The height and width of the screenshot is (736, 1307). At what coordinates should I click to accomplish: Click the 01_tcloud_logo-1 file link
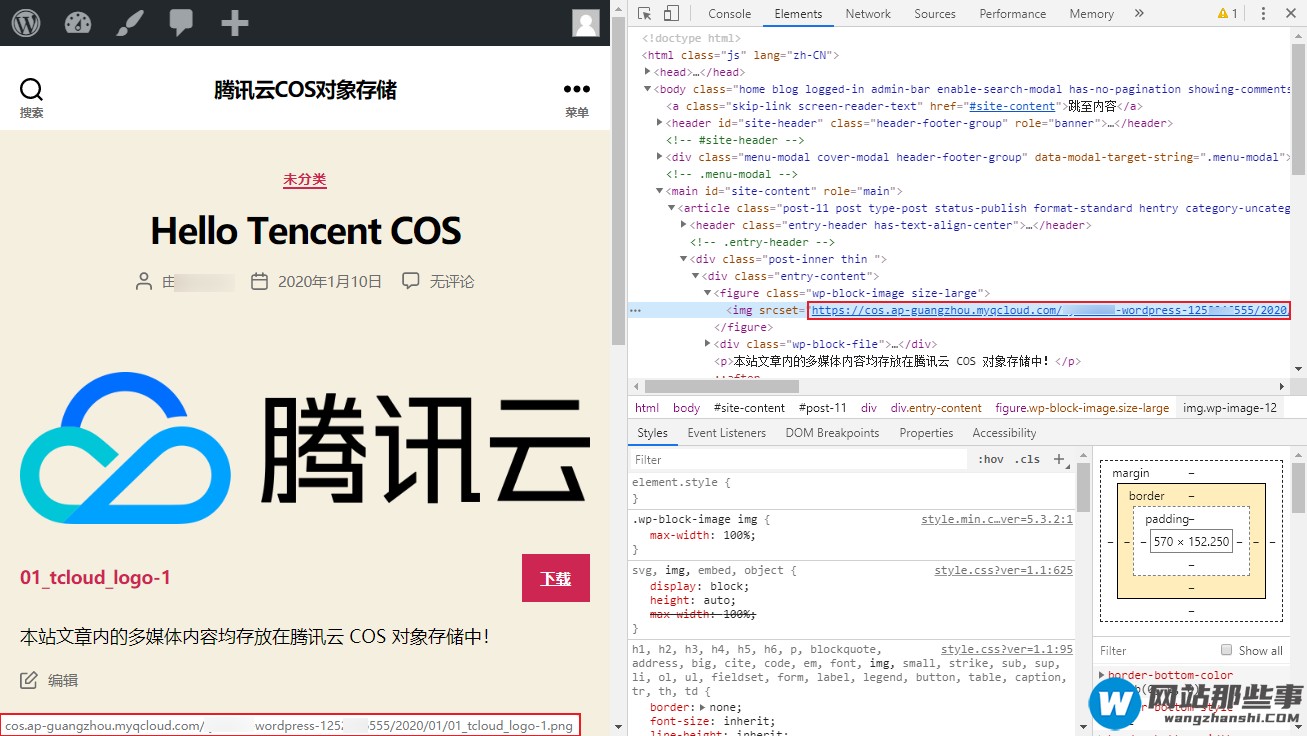95,577
